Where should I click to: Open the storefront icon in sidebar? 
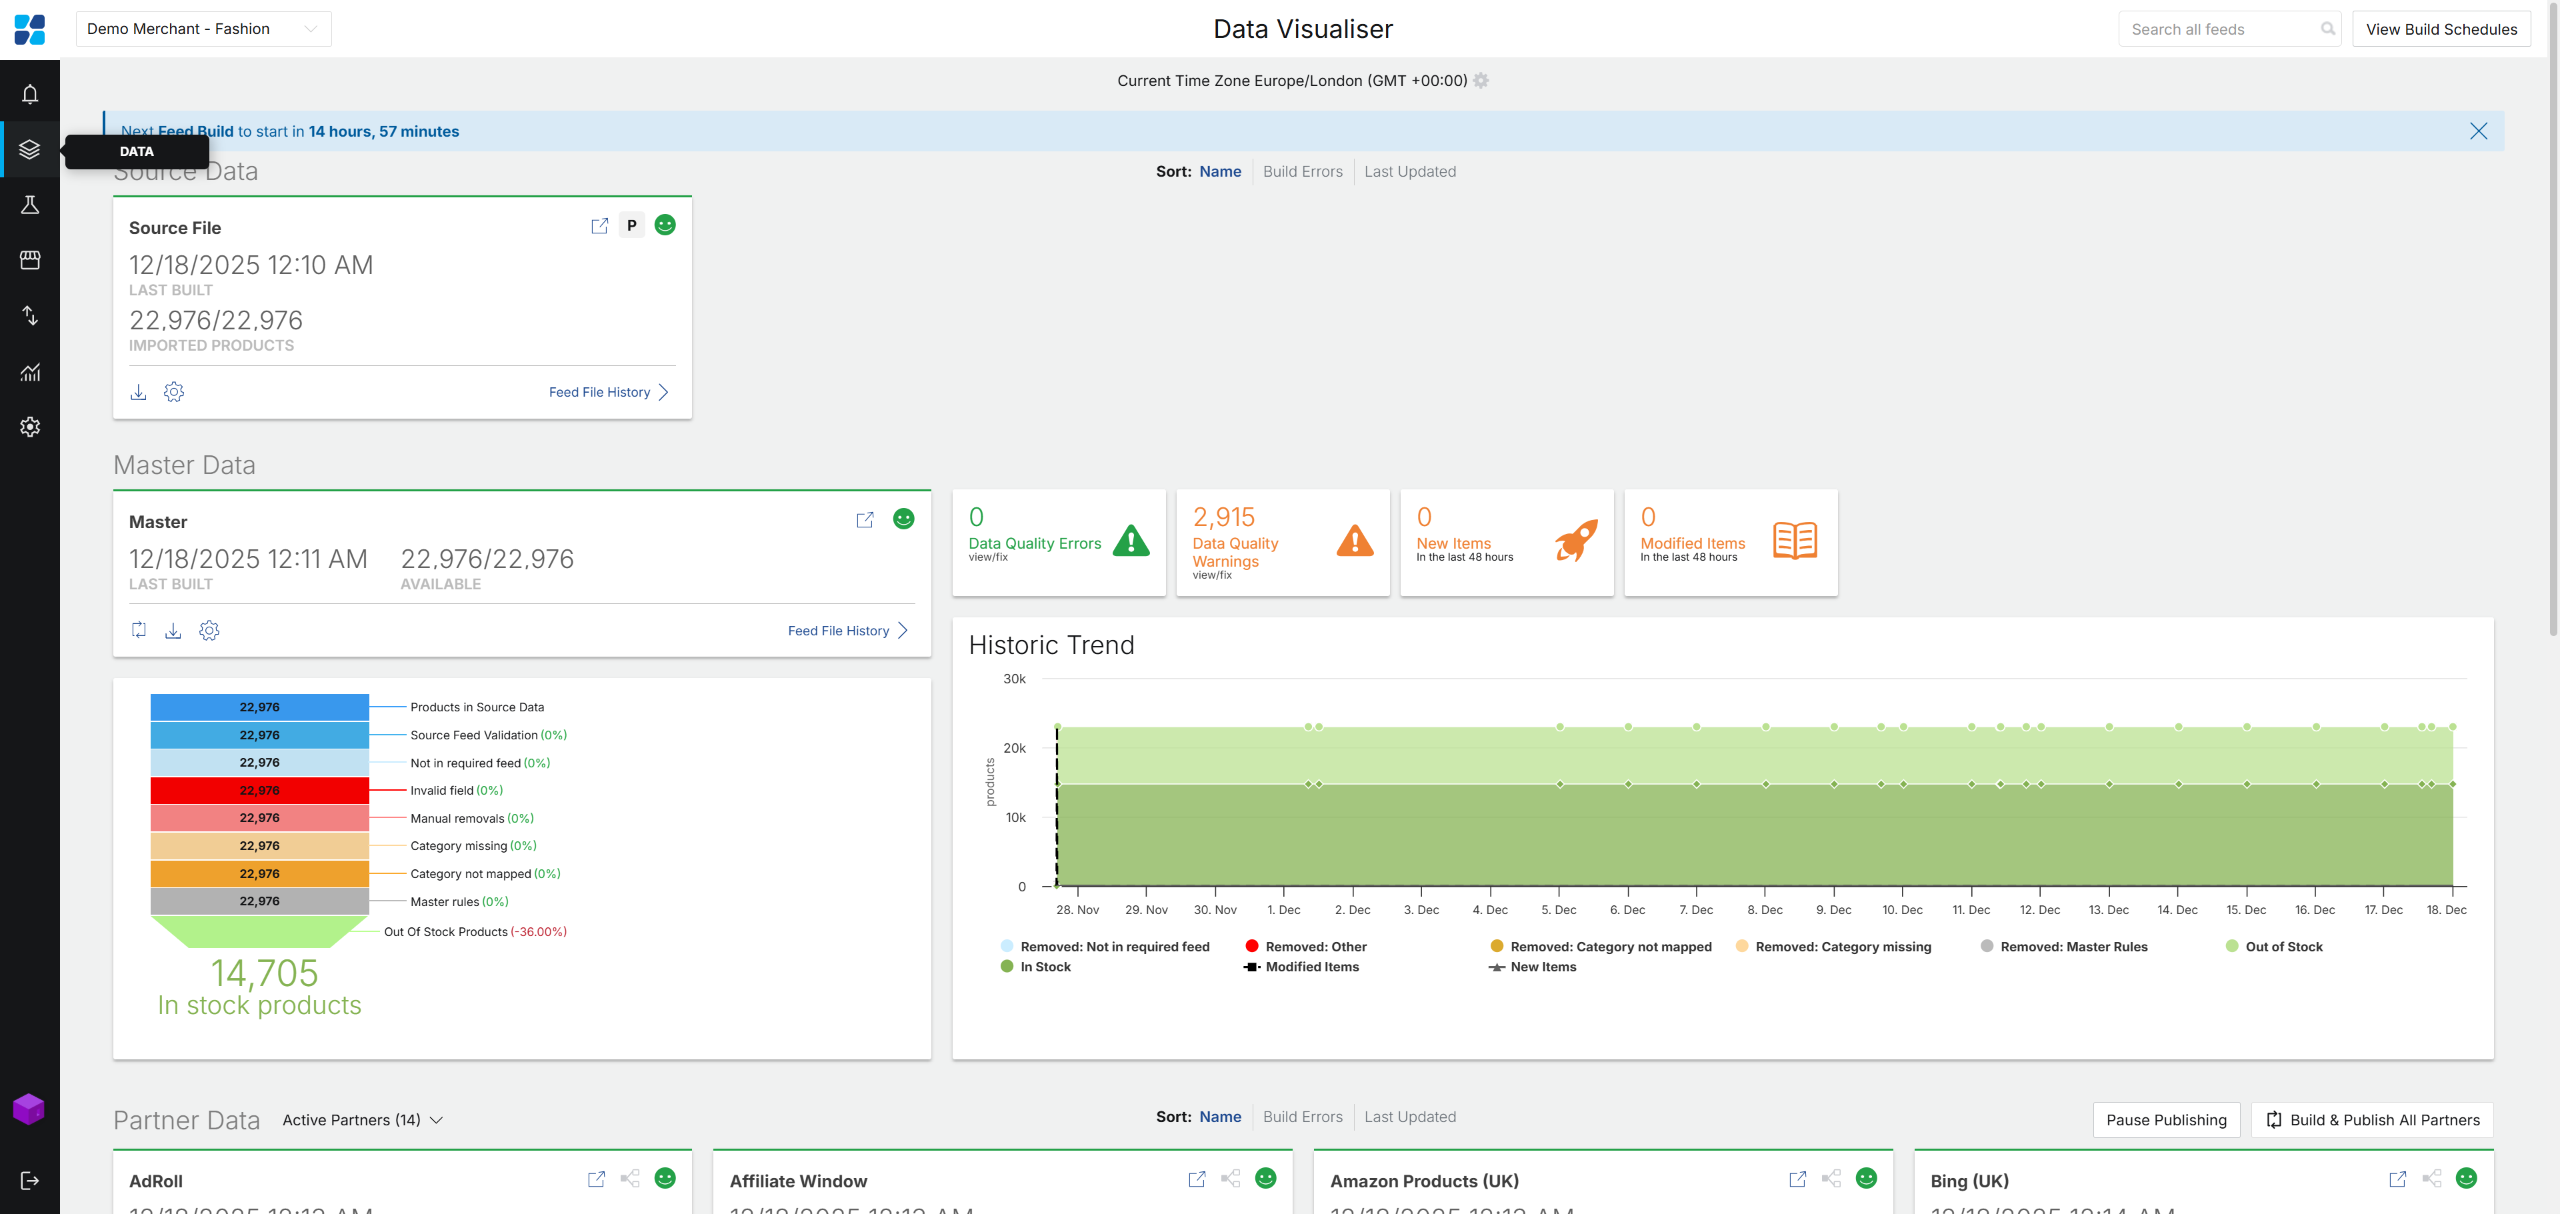30,260
